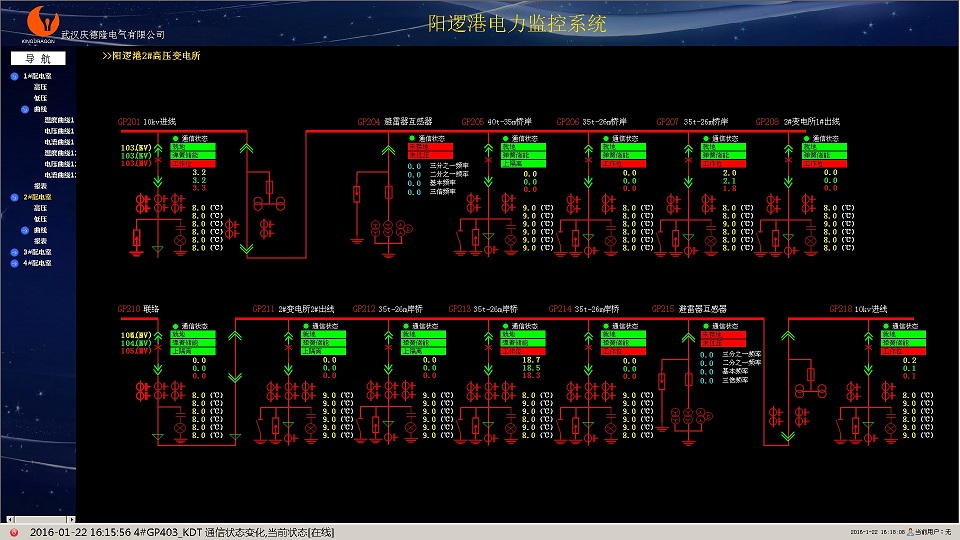Image resolution: width=960 pixels, height=540 pixels.
Task: Click the GP218 10kv进线 panel title
Action: pos(858,309)
